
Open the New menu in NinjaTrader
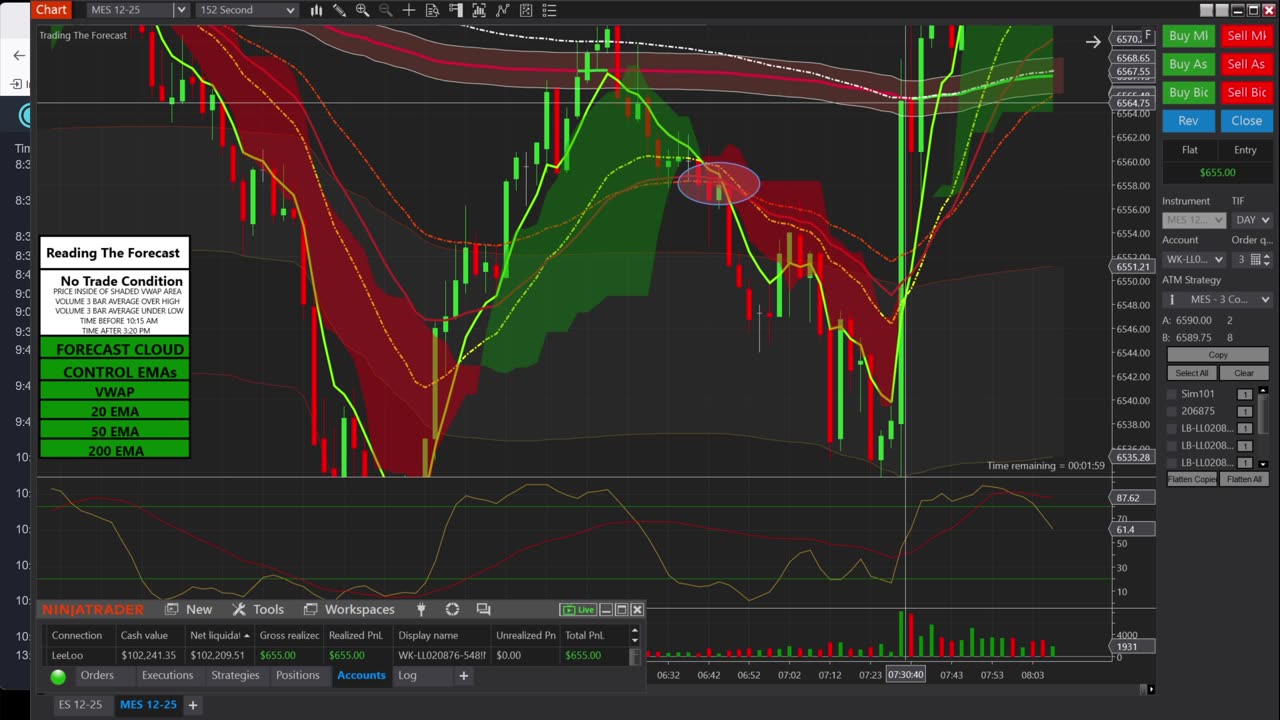(189, 609)
